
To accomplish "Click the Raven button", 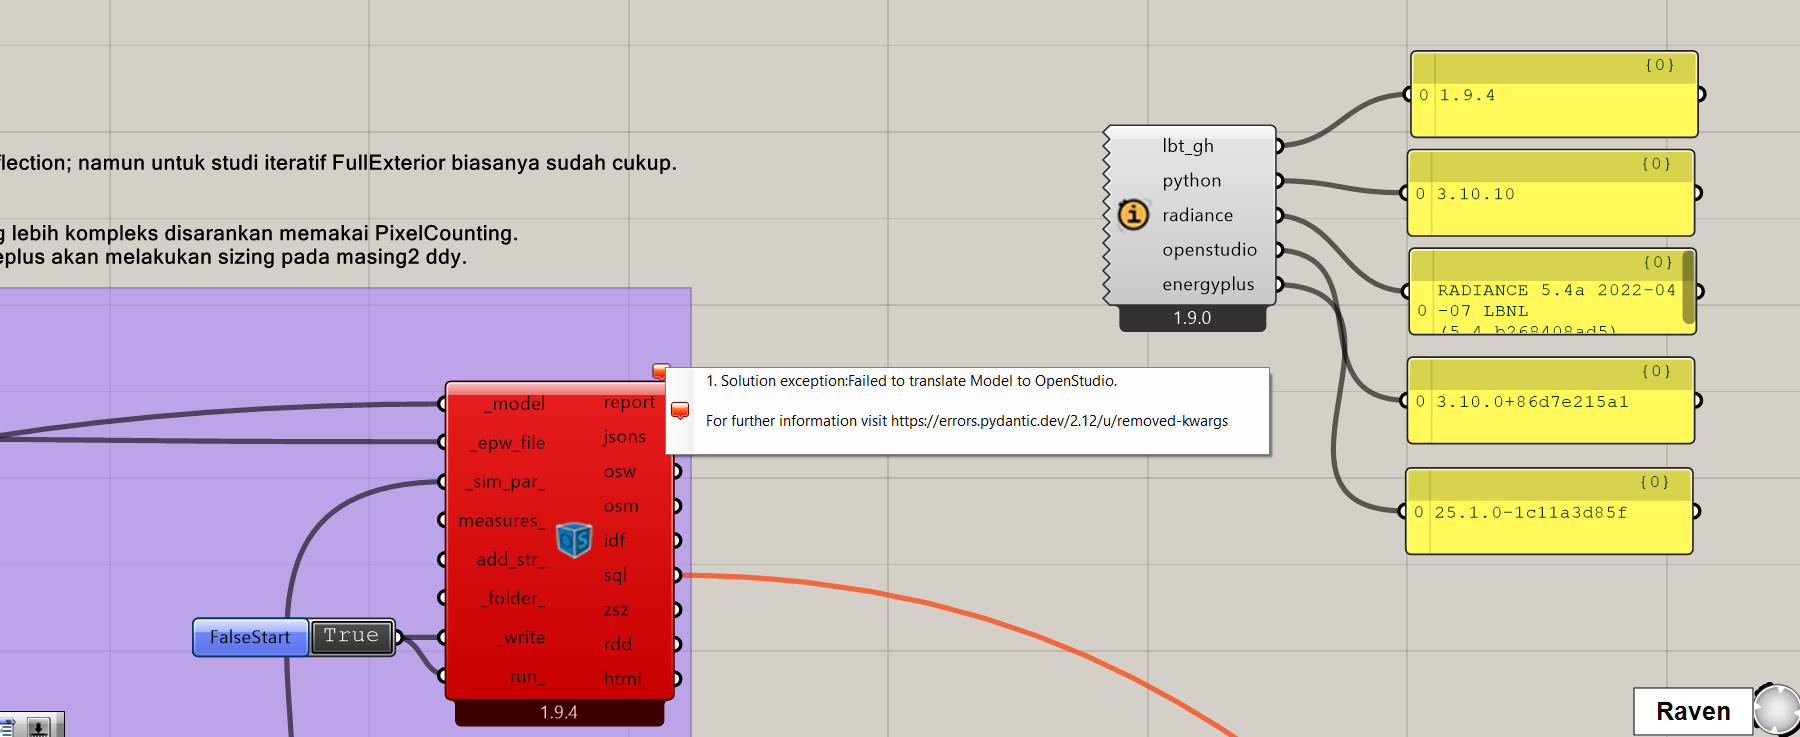I will pos(1692,711).
